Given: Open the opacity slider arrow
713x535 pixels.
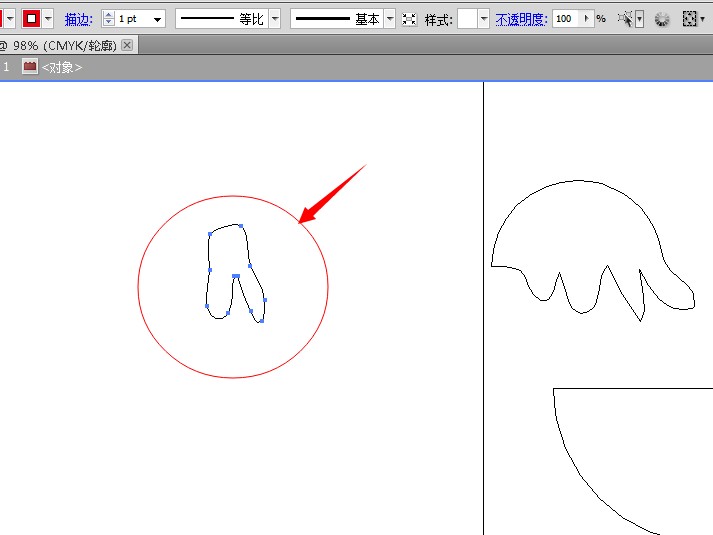Looking at the screenshot, I should click(587, 19).
